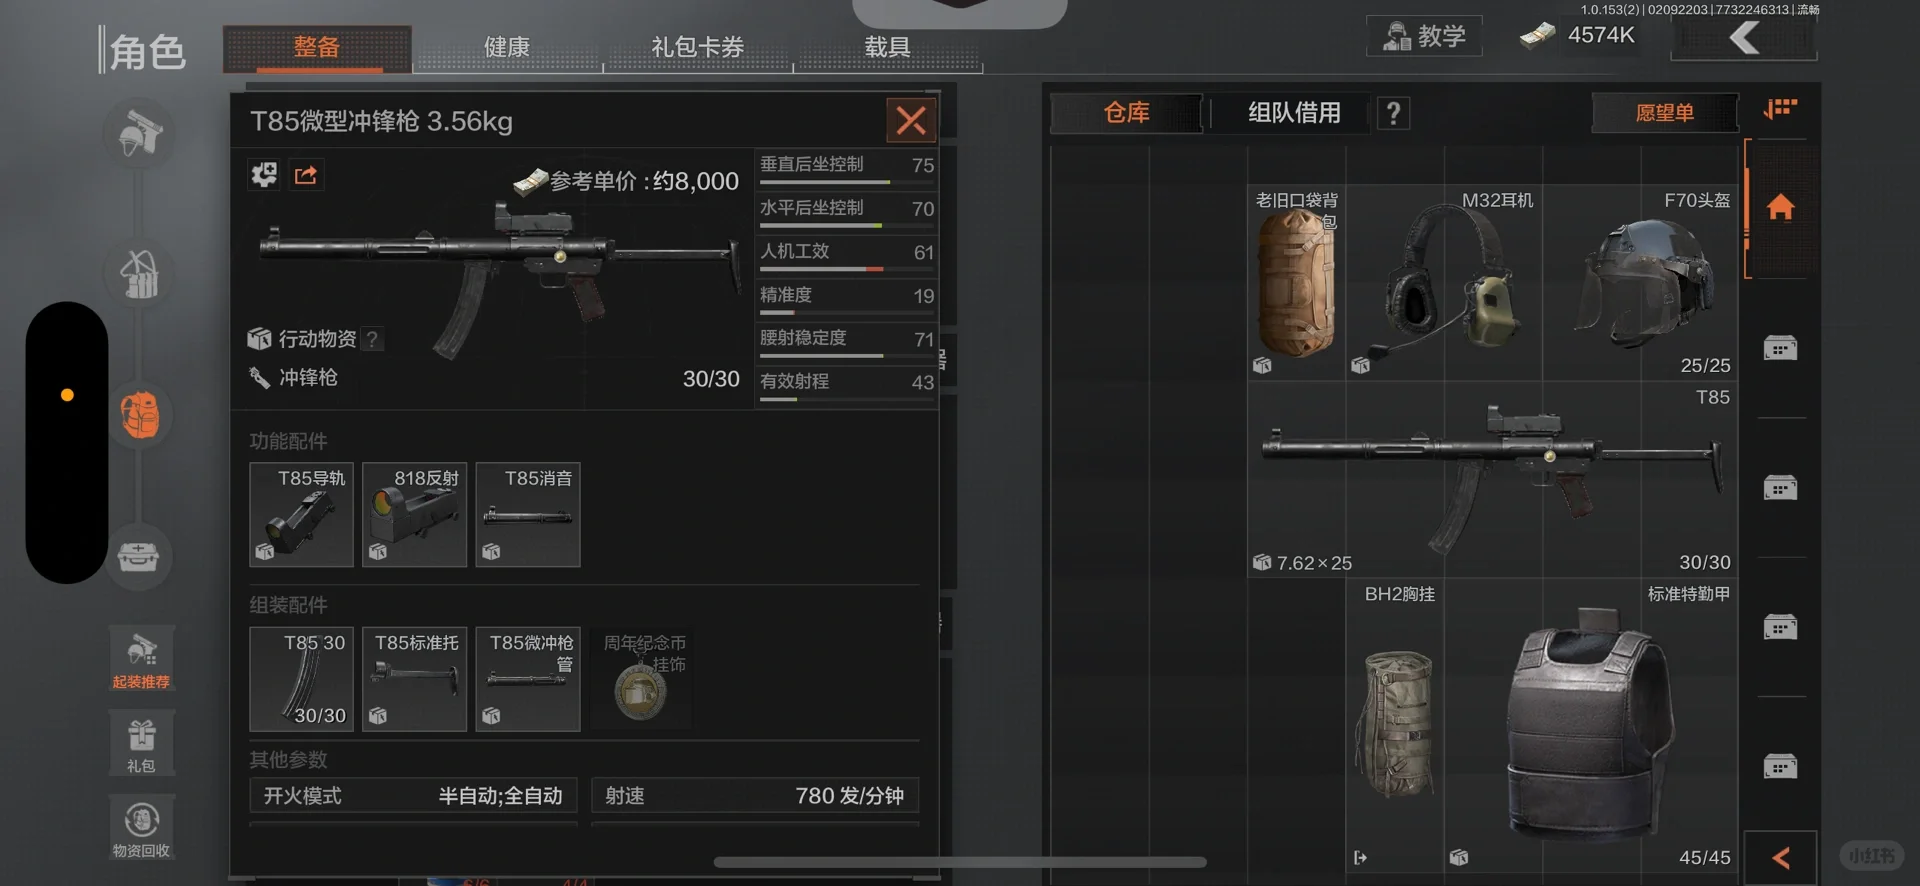Open 物资回收 recycling icon

pyautogui.click(x=141, y=828)
